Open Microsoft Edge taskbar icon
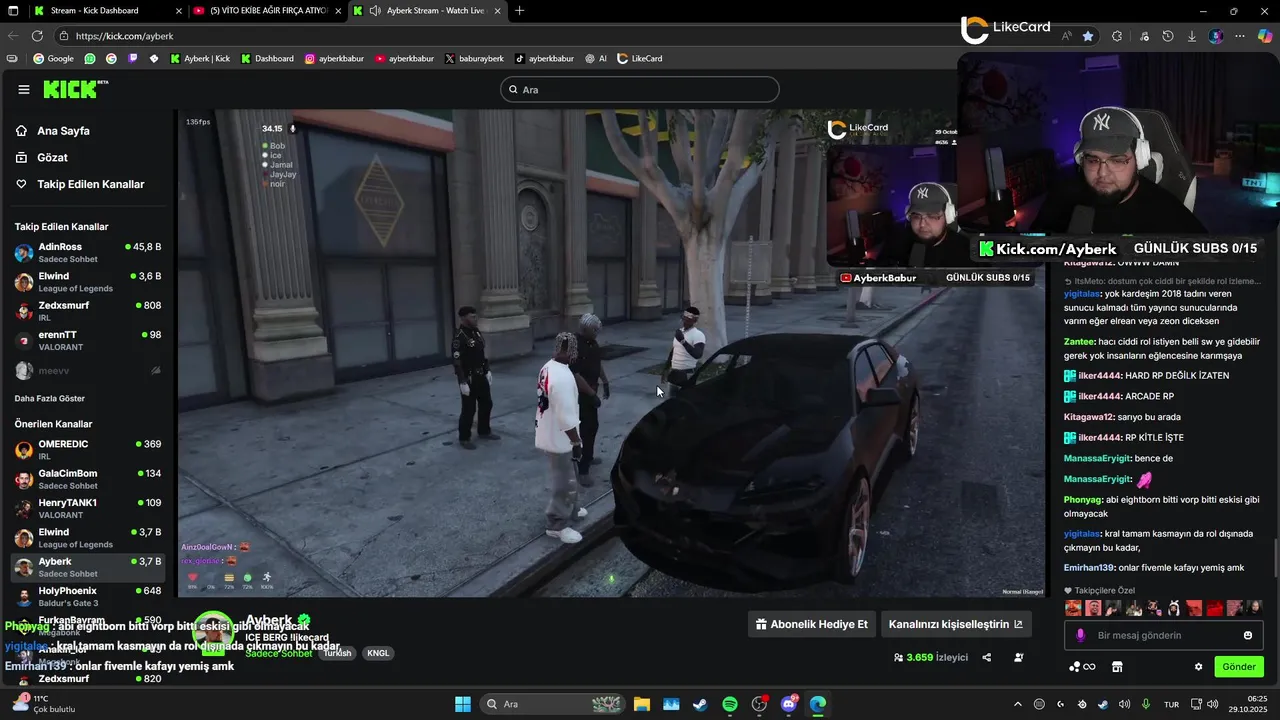1280x720 pixels. [x=818, y=704]
